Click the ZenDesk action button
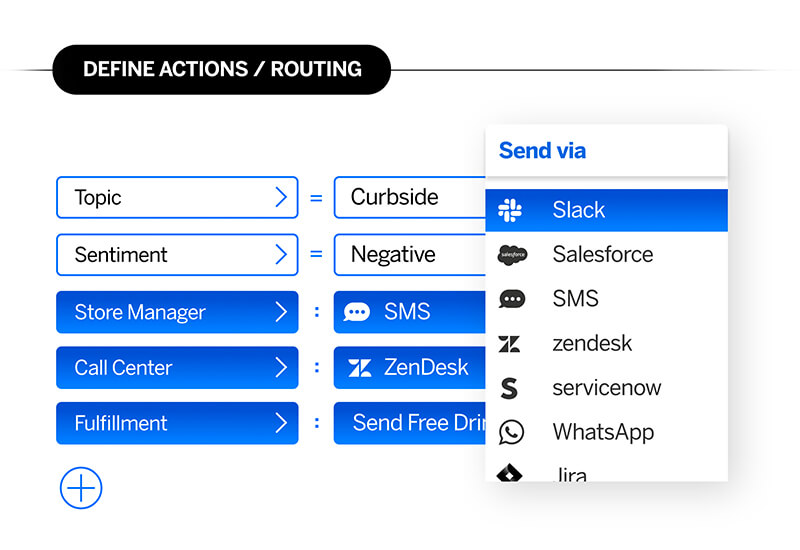 410,367
